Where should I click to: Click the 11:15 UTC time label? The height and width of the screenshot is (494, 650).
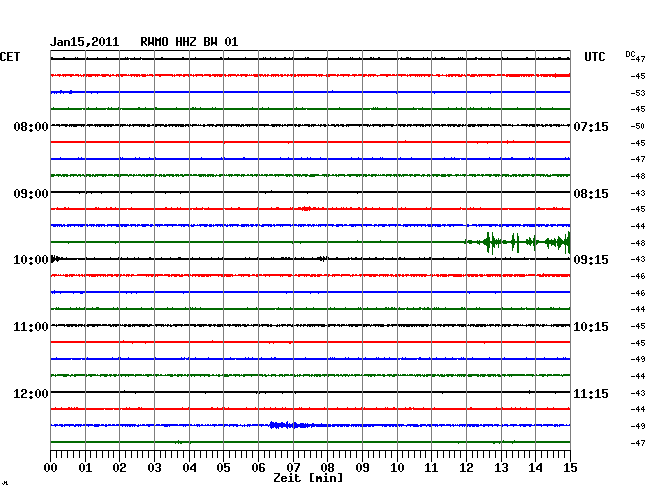pyautogui.click(x=591, y=393)
